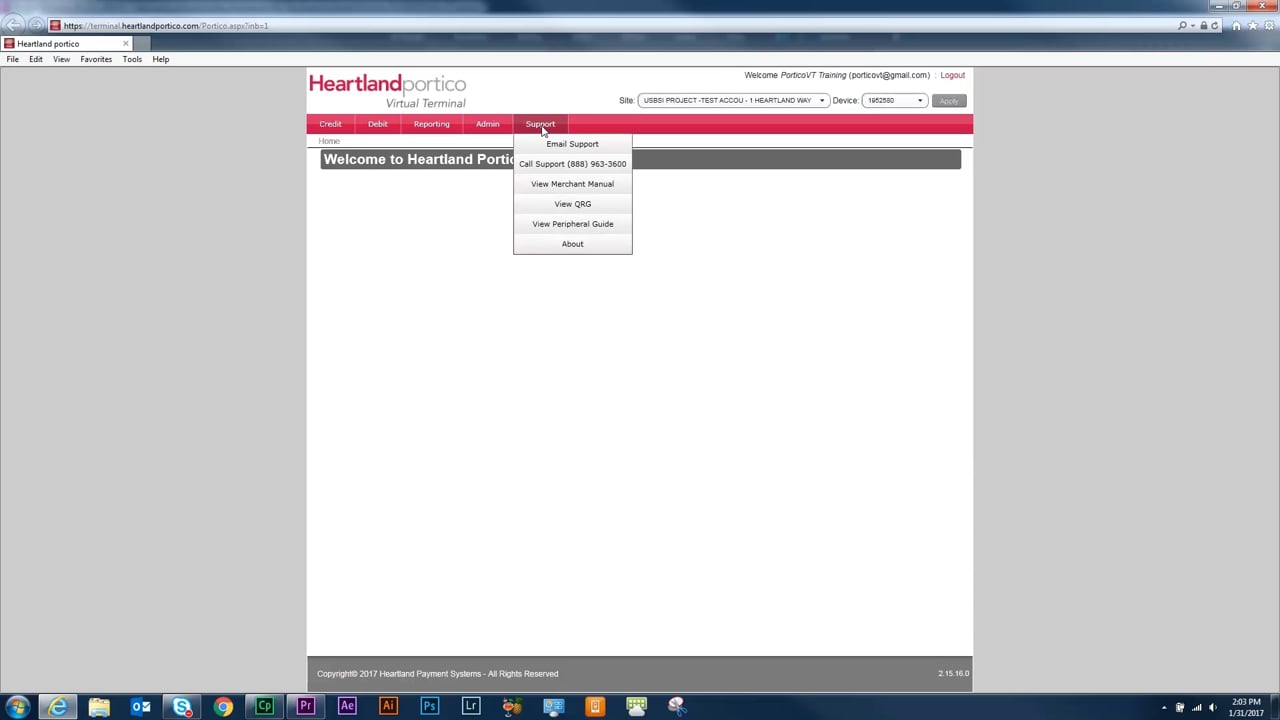This screenshot has width=1280, height=720.
Task: Open the Snipping Tool taskbar icon
Action: tap(676, 707)
